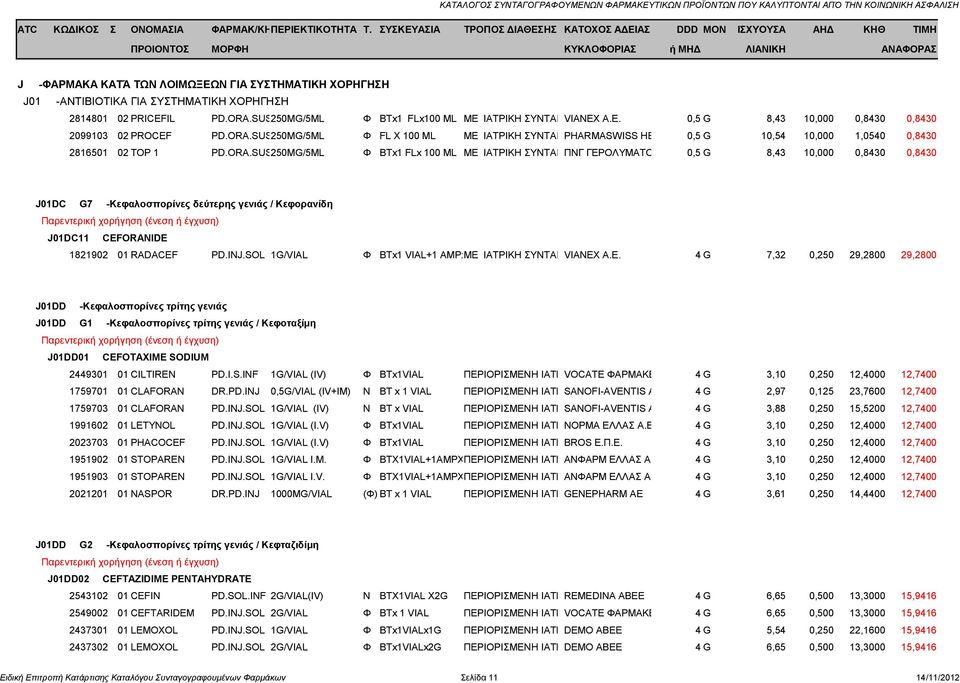Viewport: 960px width, 683px height.
Task: Select code 2437301 for LEMOXOL 1G
Action: (88, 630)
